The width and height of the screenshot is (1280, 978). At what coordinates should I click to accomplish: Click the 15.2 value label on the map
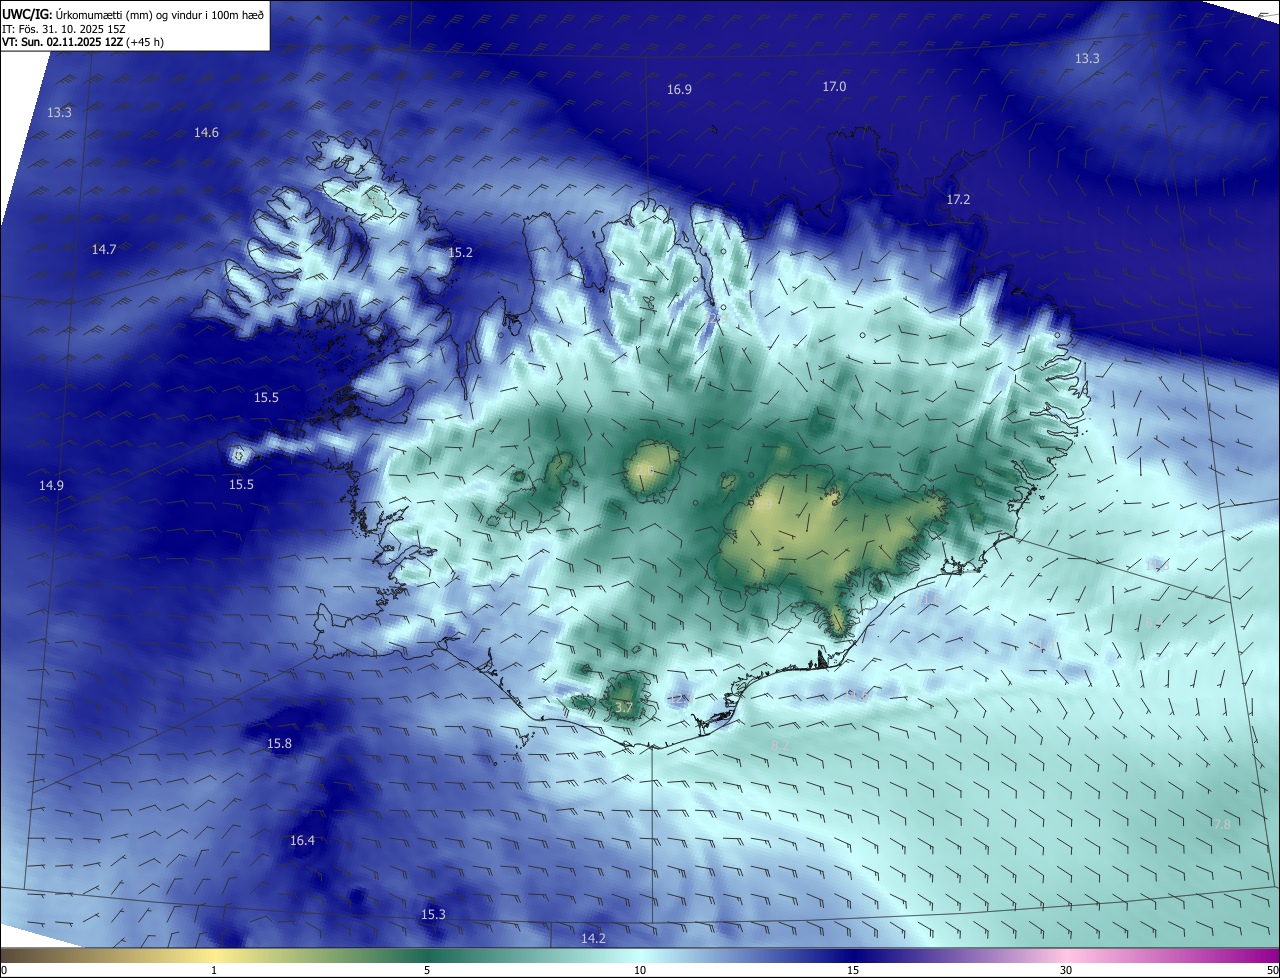[460, 252]
